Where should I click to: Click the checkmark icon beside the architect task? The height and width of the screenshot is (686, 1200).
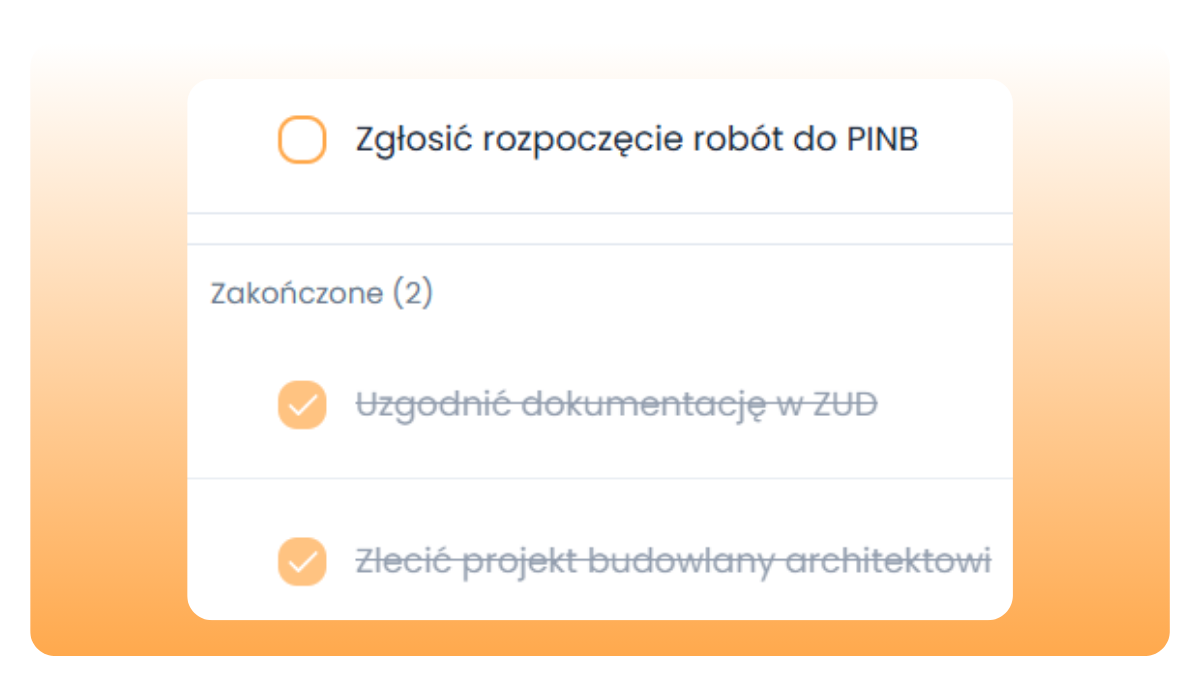[x=302, y=562]
